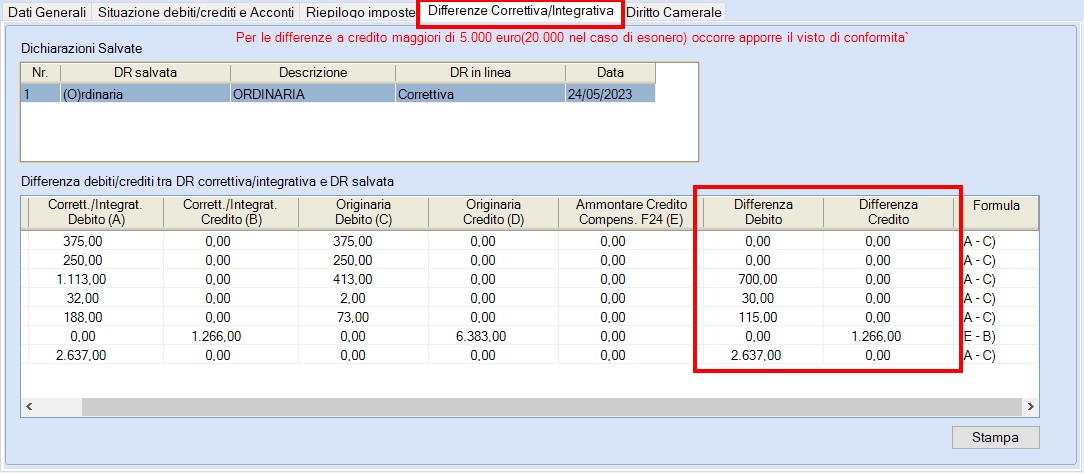Click Corrett./Integrat. Credito (B) column header
The height and width of the screenshot is (473, 1084).
tap(230, 212)
